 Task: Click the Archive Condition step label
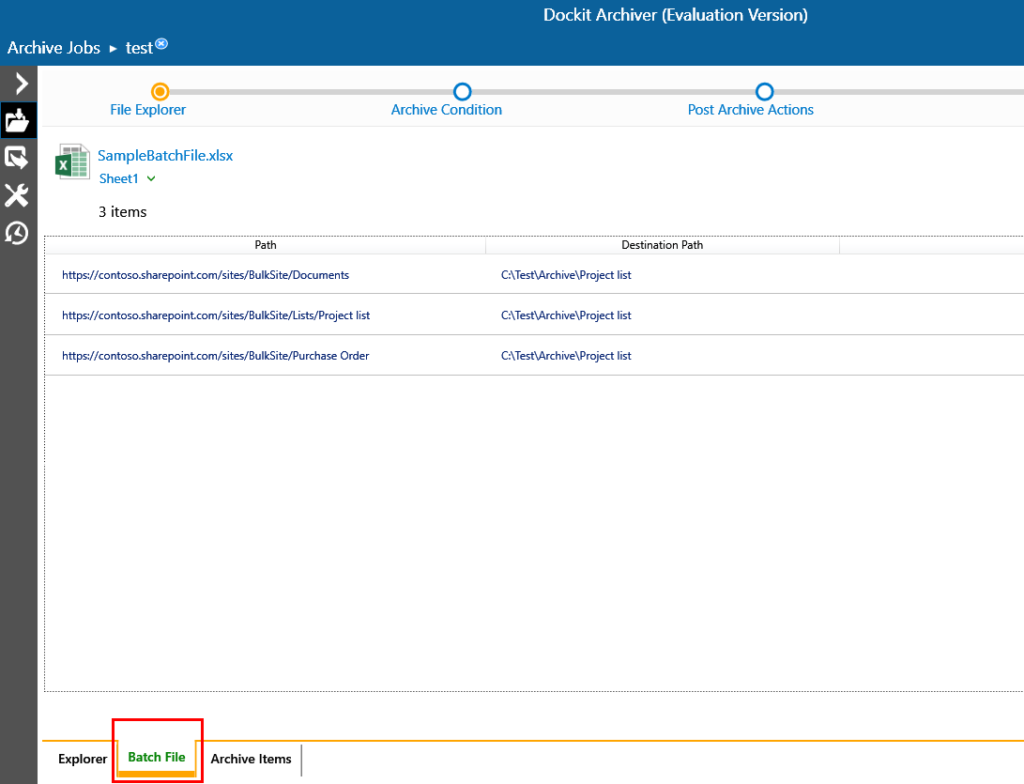pyautogui.click(x=447, y=110)
